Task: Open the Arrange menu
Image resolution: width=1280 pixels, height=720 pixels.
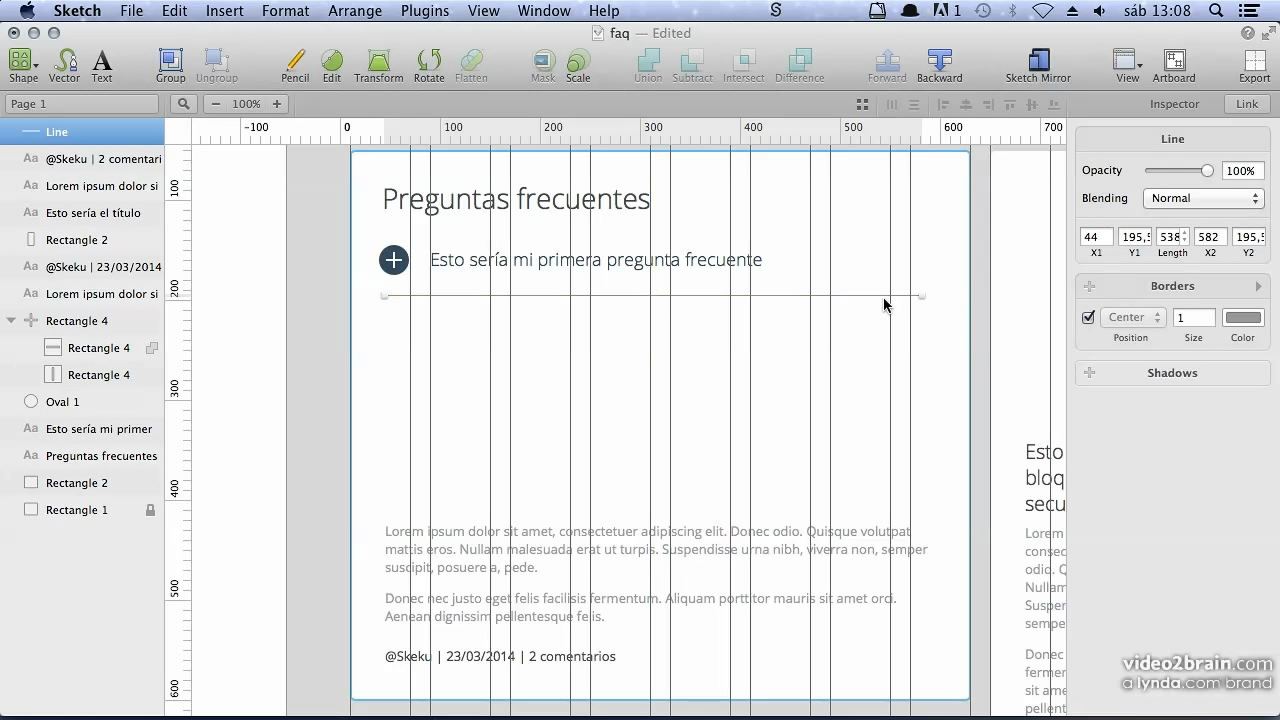Action: click(x=355, y=11)
